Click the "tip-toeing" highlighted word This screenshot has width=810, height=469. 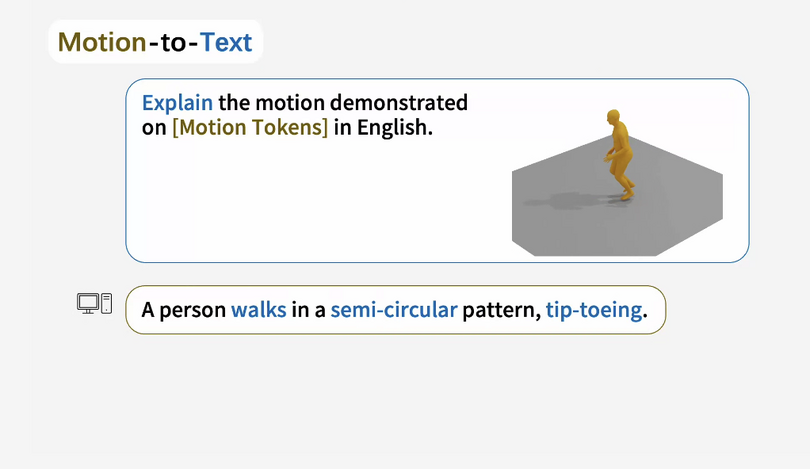click(594, 310)
